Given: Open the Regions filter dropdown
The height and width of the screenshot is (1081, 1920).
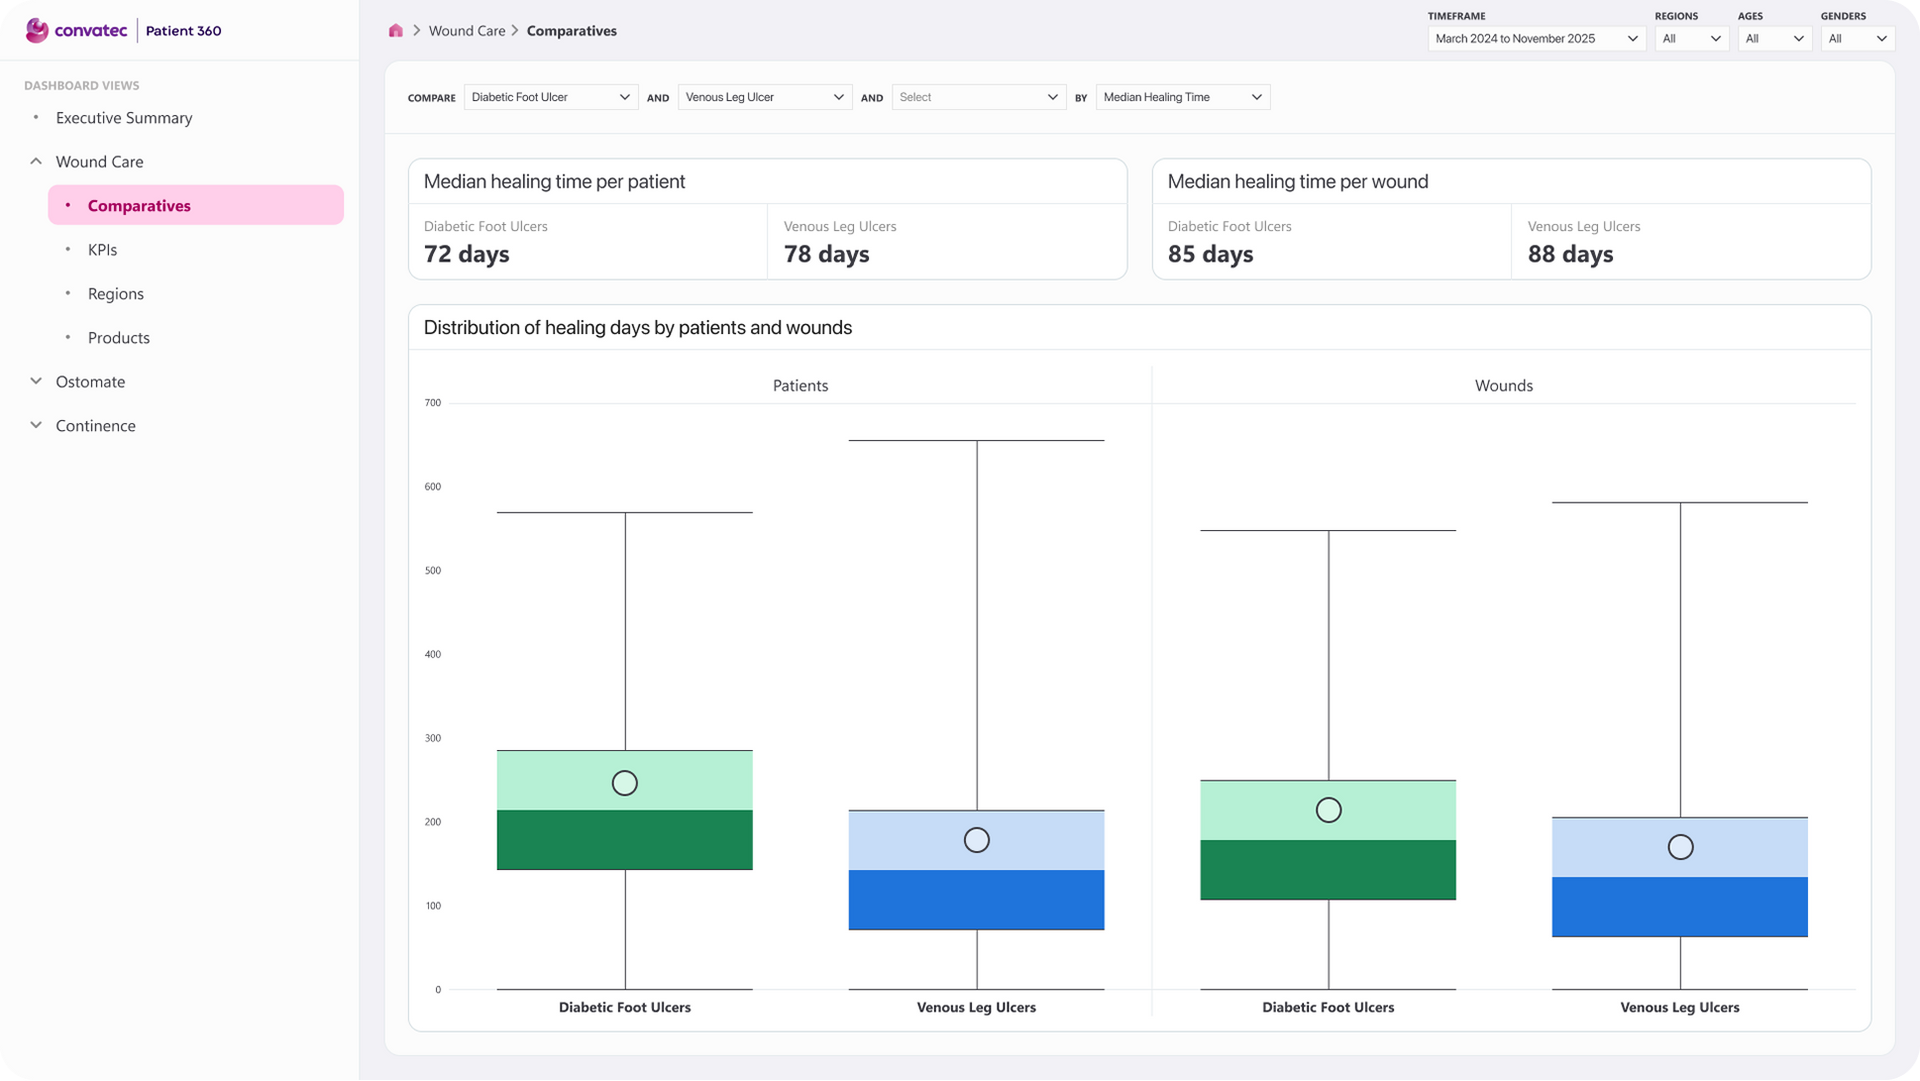Looking at the screenshot, I should click(x=1691, y=39).
